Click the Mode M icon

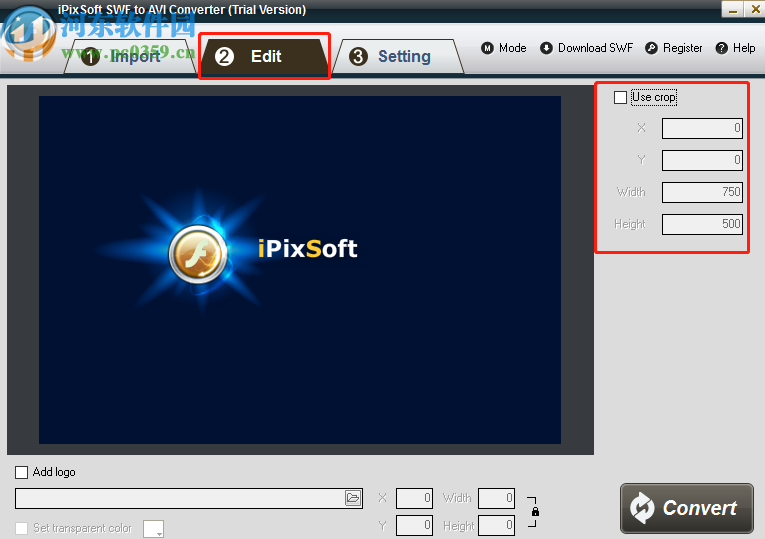tap(487, 48)
